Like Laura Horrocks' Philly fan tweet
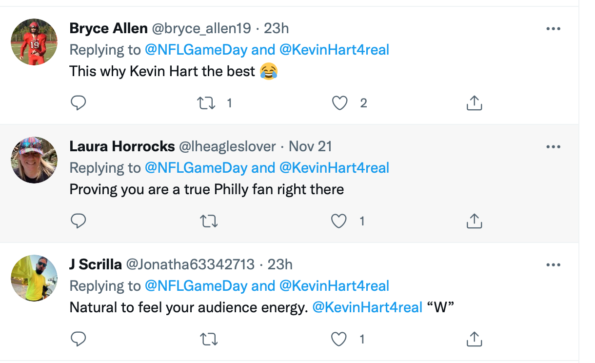595x363 pixels. pyautogui.click(x=339, y=221)
